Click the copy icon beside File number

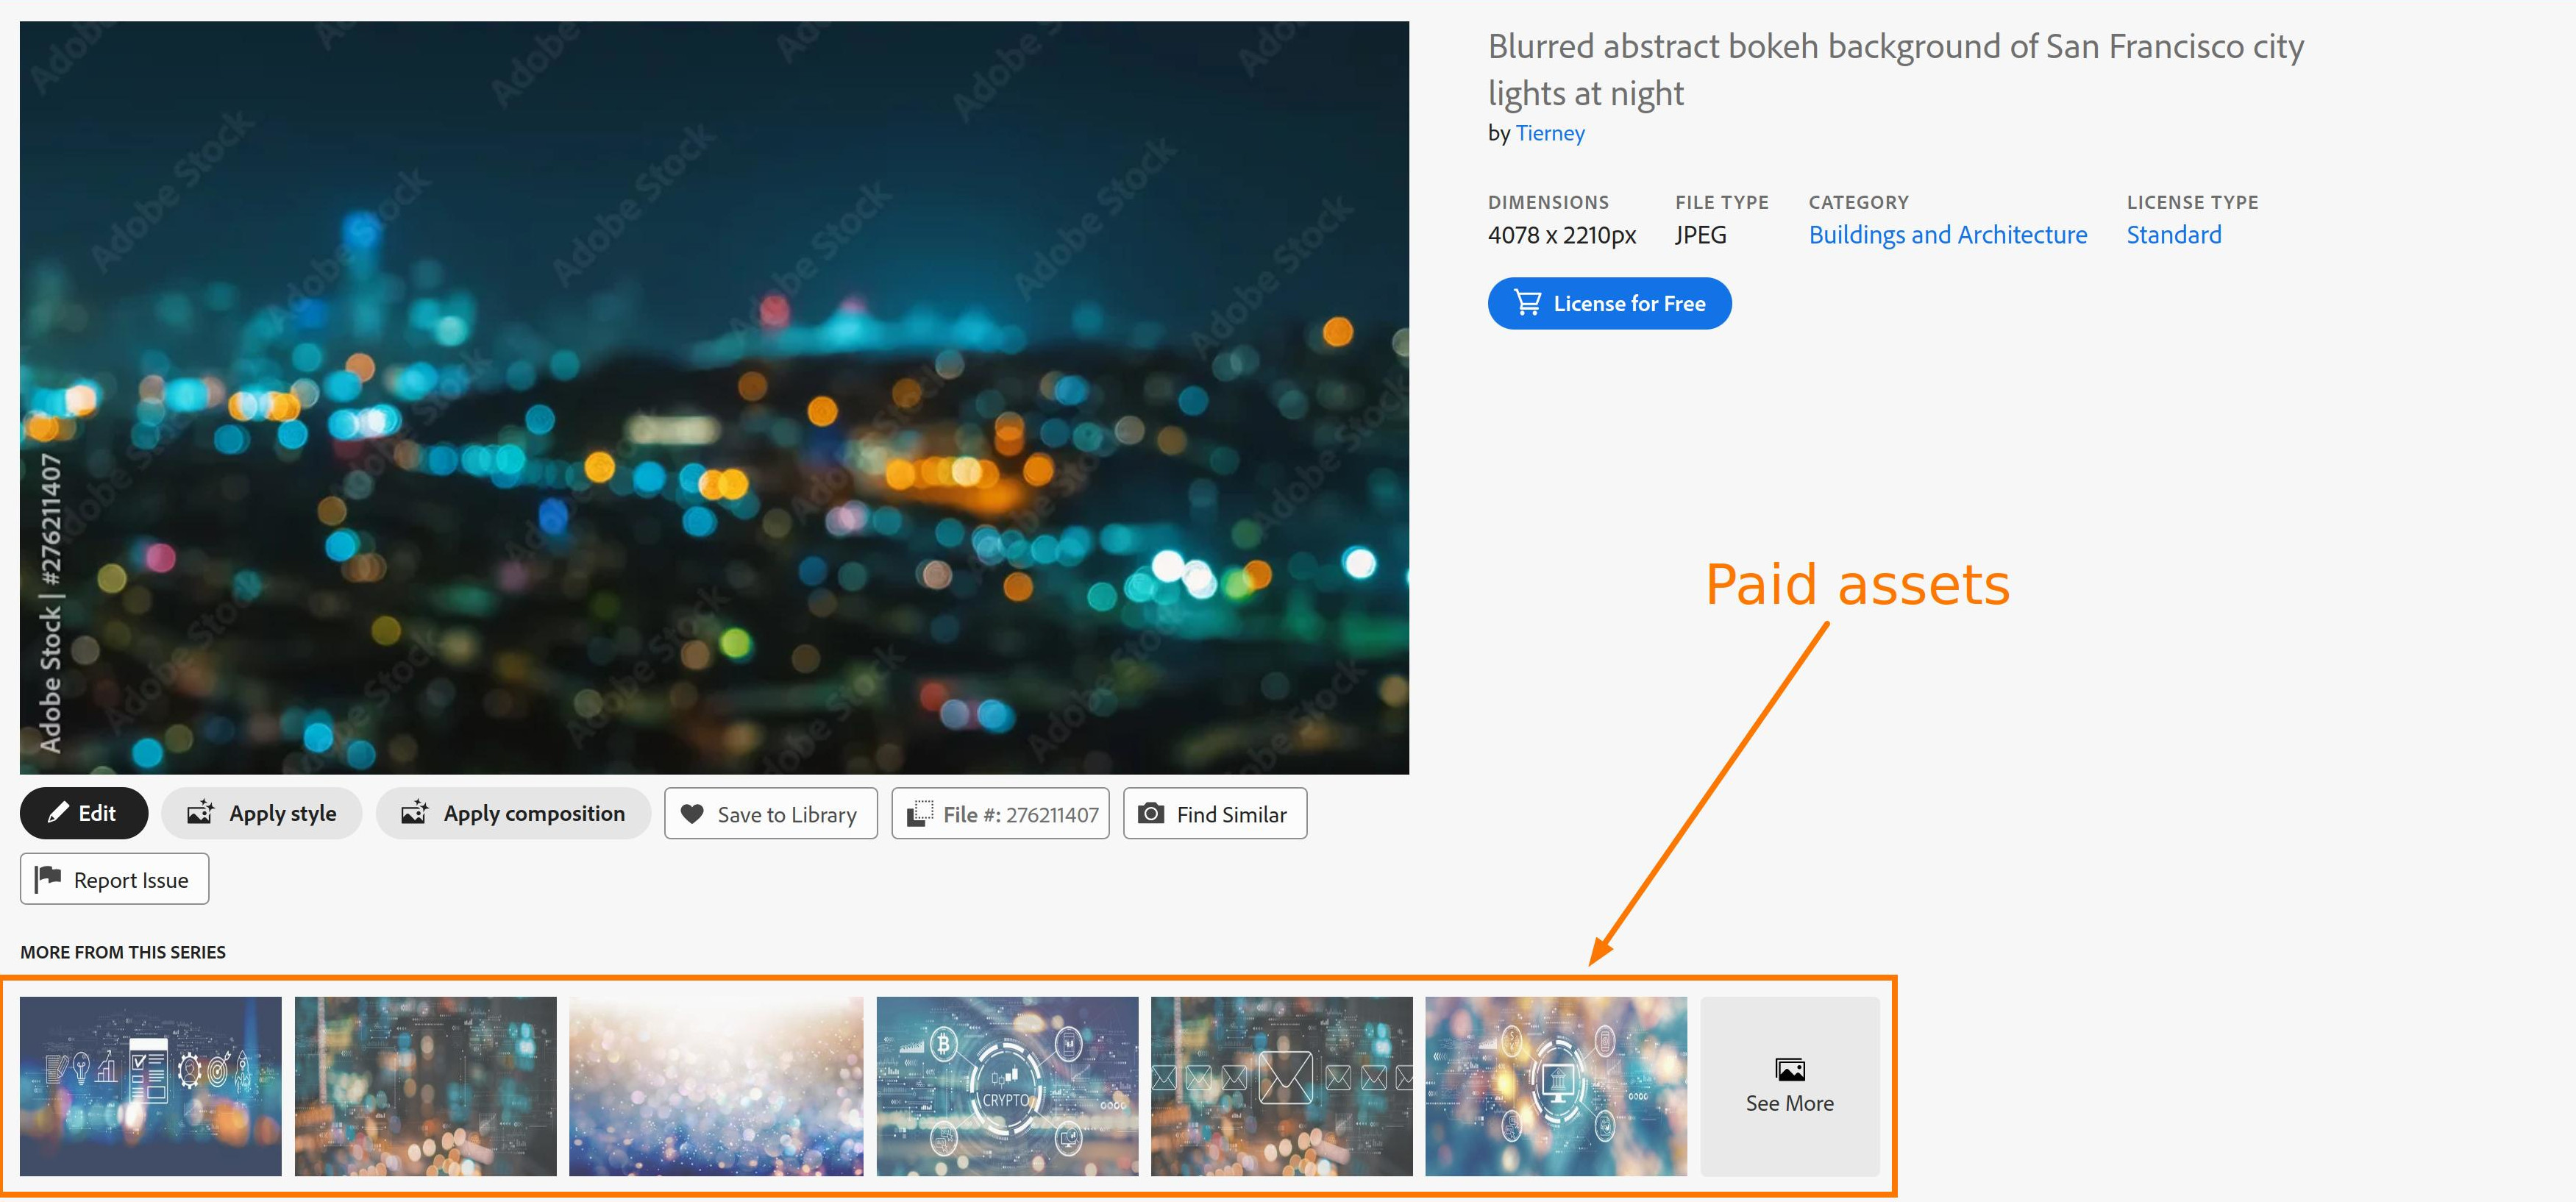[920, 814]
